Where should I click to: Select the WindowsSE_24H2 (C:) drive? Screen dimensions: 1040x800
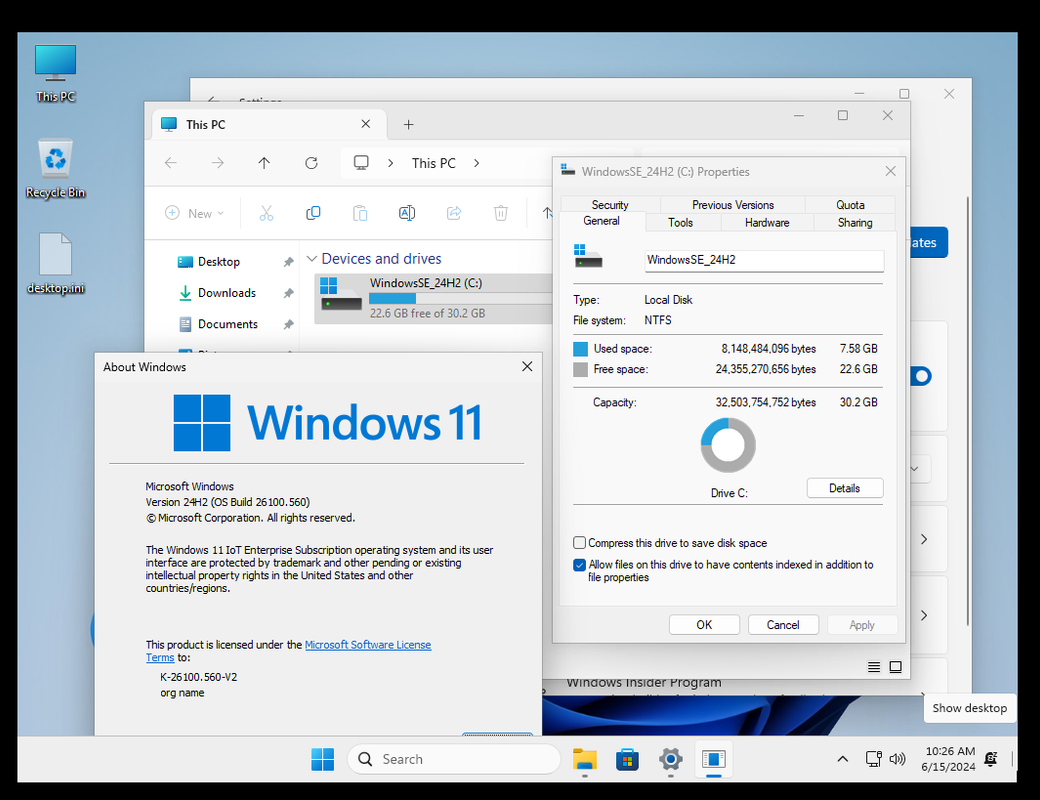click(x=433, y=299)
